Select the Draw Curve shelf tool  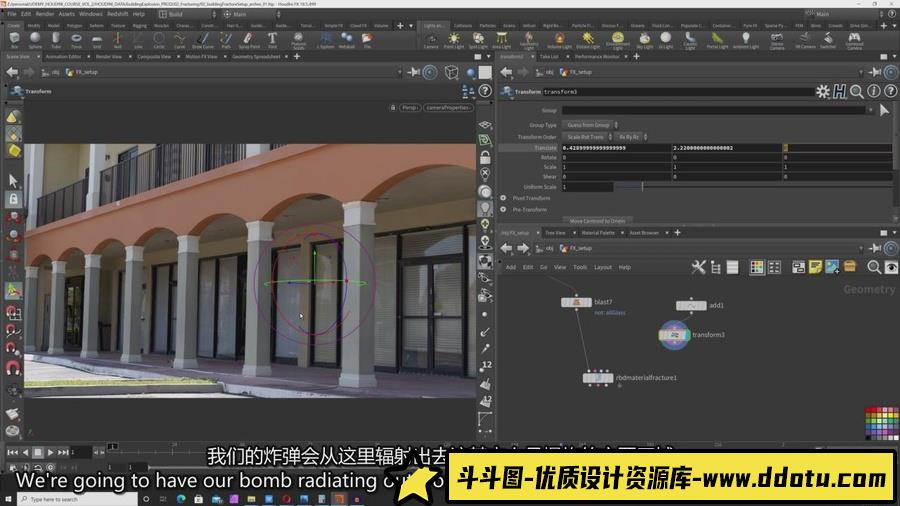click(203, 40)
